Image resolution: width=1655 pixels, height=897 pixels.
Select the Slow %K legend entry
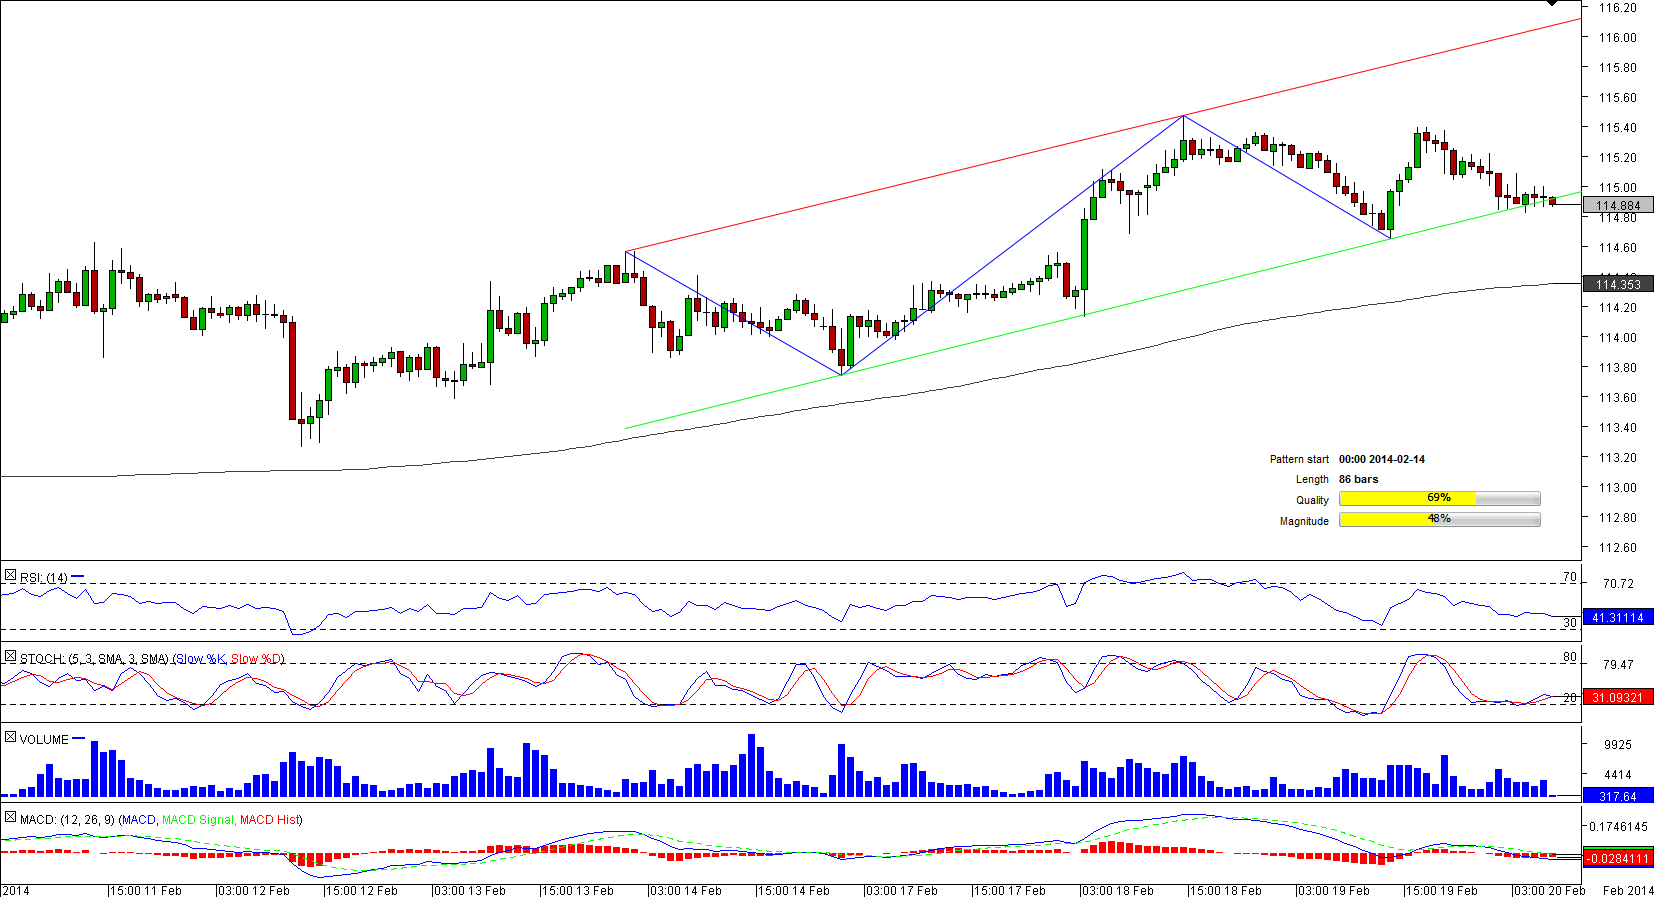(x=201, y=659)
